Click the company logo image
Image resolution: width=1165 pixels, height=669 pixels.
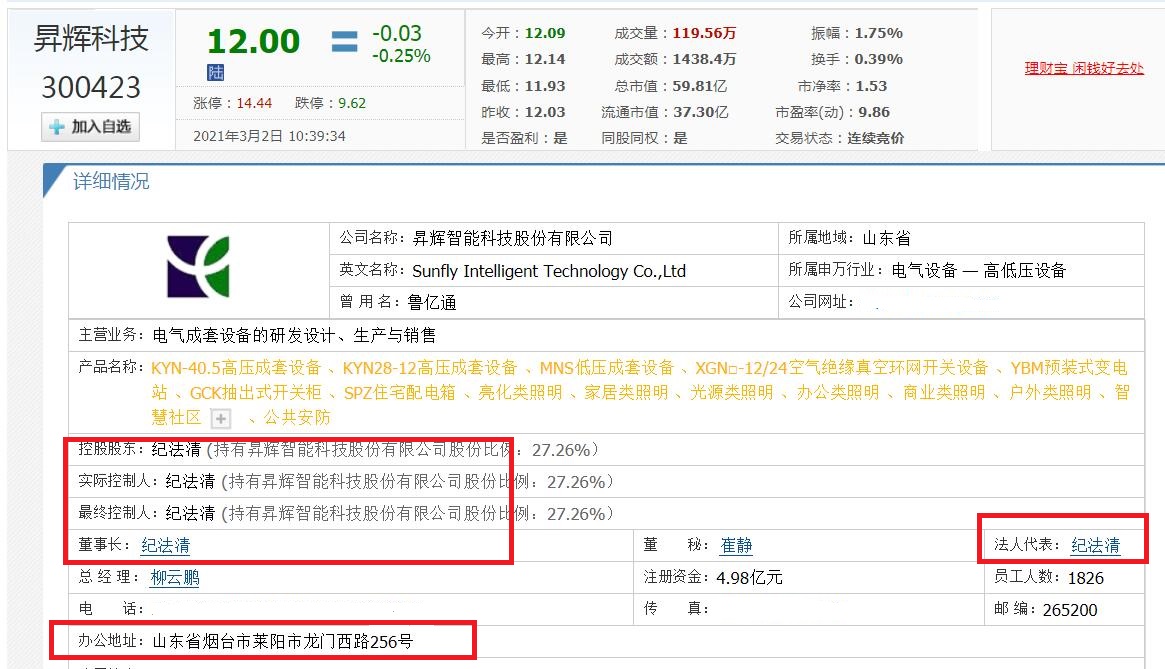[198, 266]
